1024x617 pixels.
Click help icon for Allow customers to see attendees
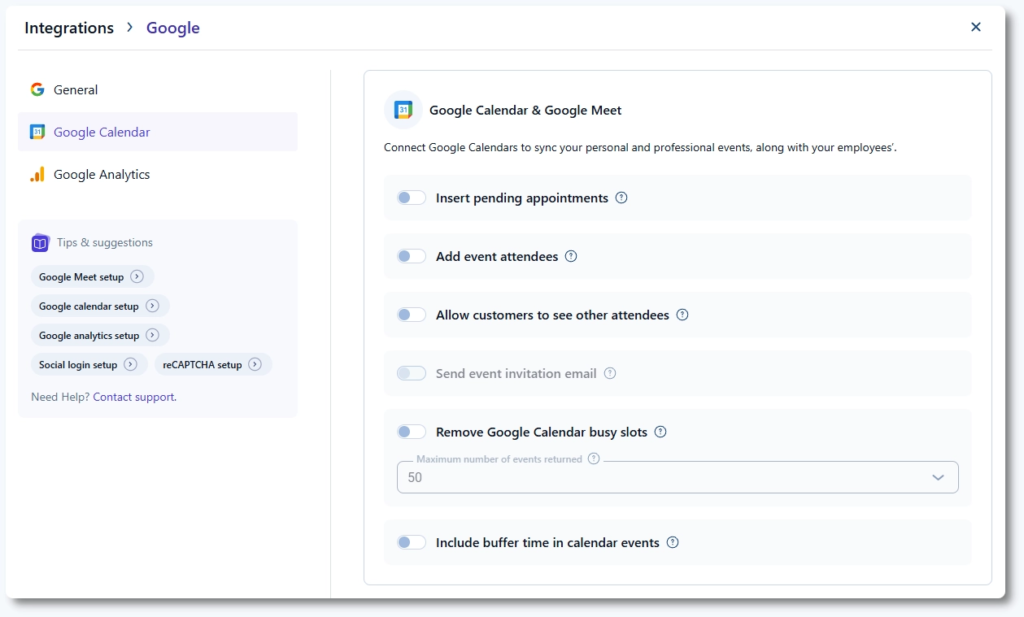pyautogui.click(x=682, y=315)
